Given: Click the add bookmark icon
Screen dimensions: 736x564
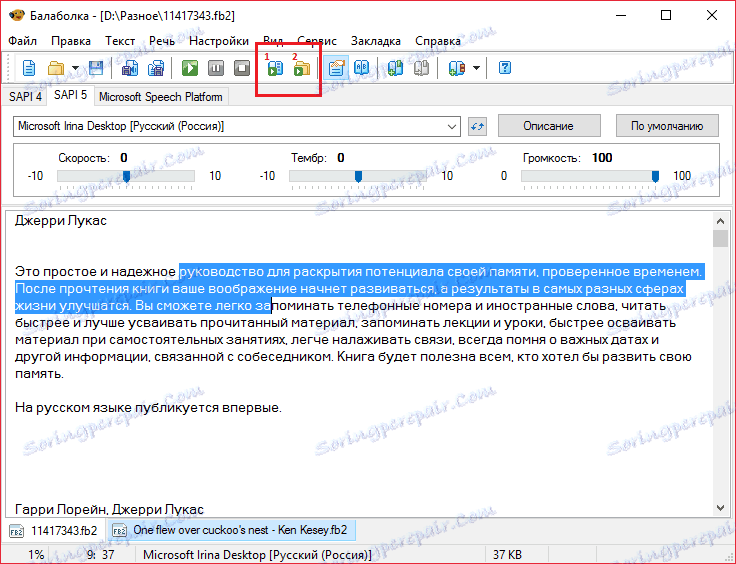Looking at the screenshot, I should click(x=395, y=68).
